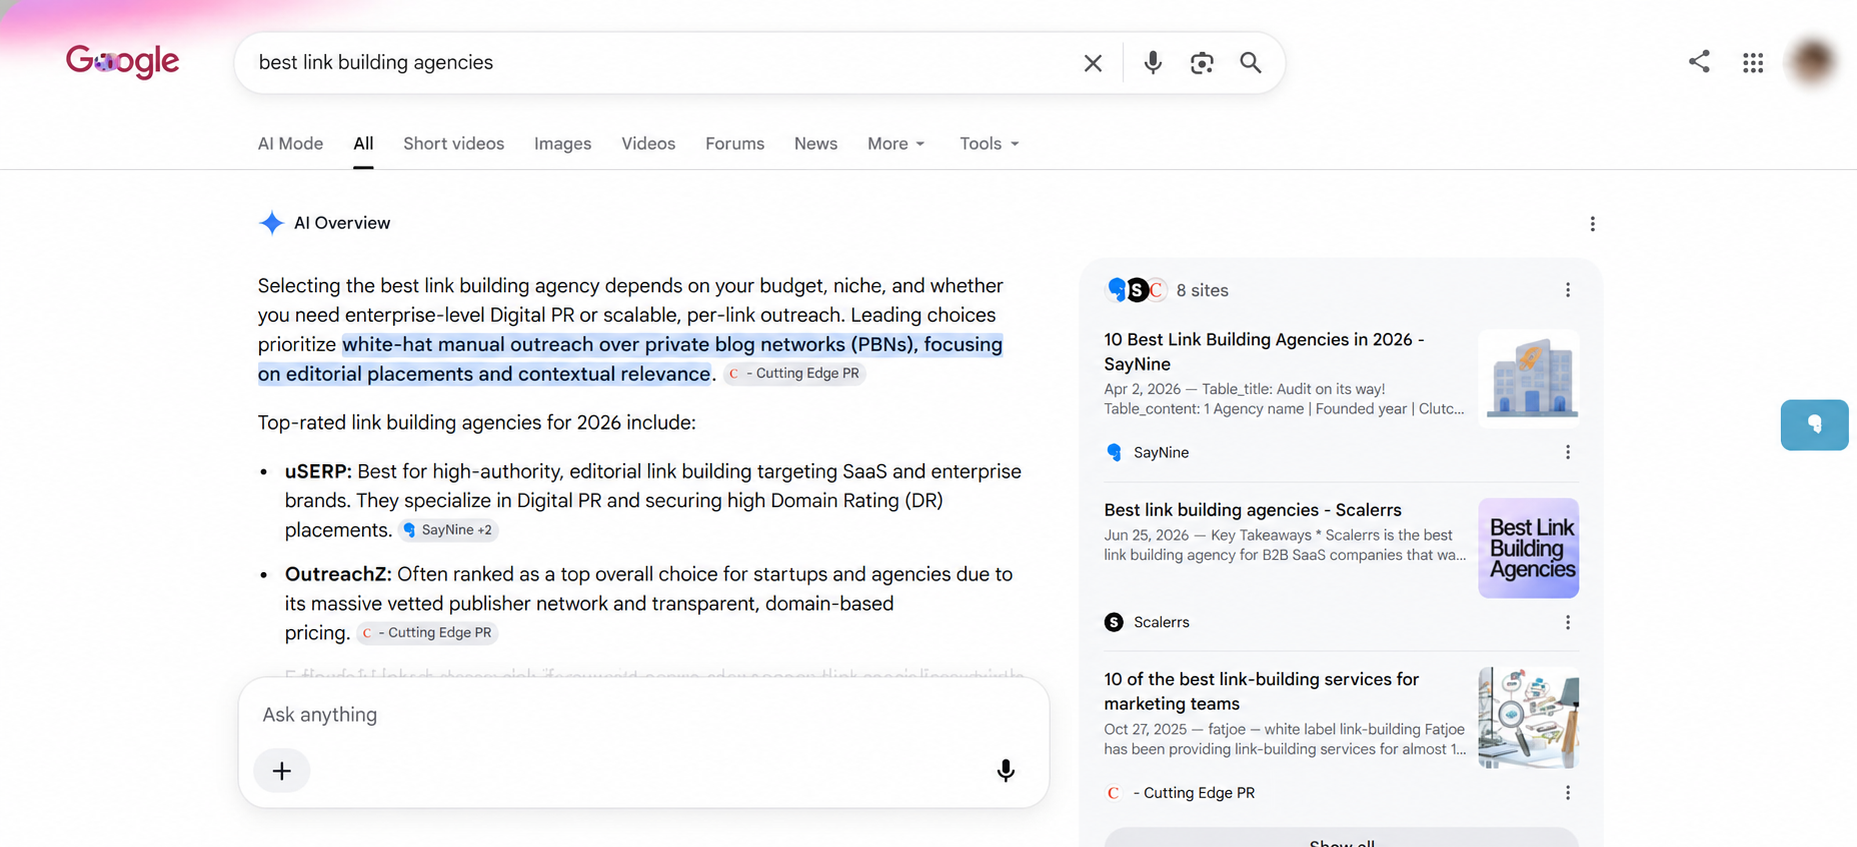Click the SayNine +2 citation chip

pyautogui.click(x=448, y=530)
